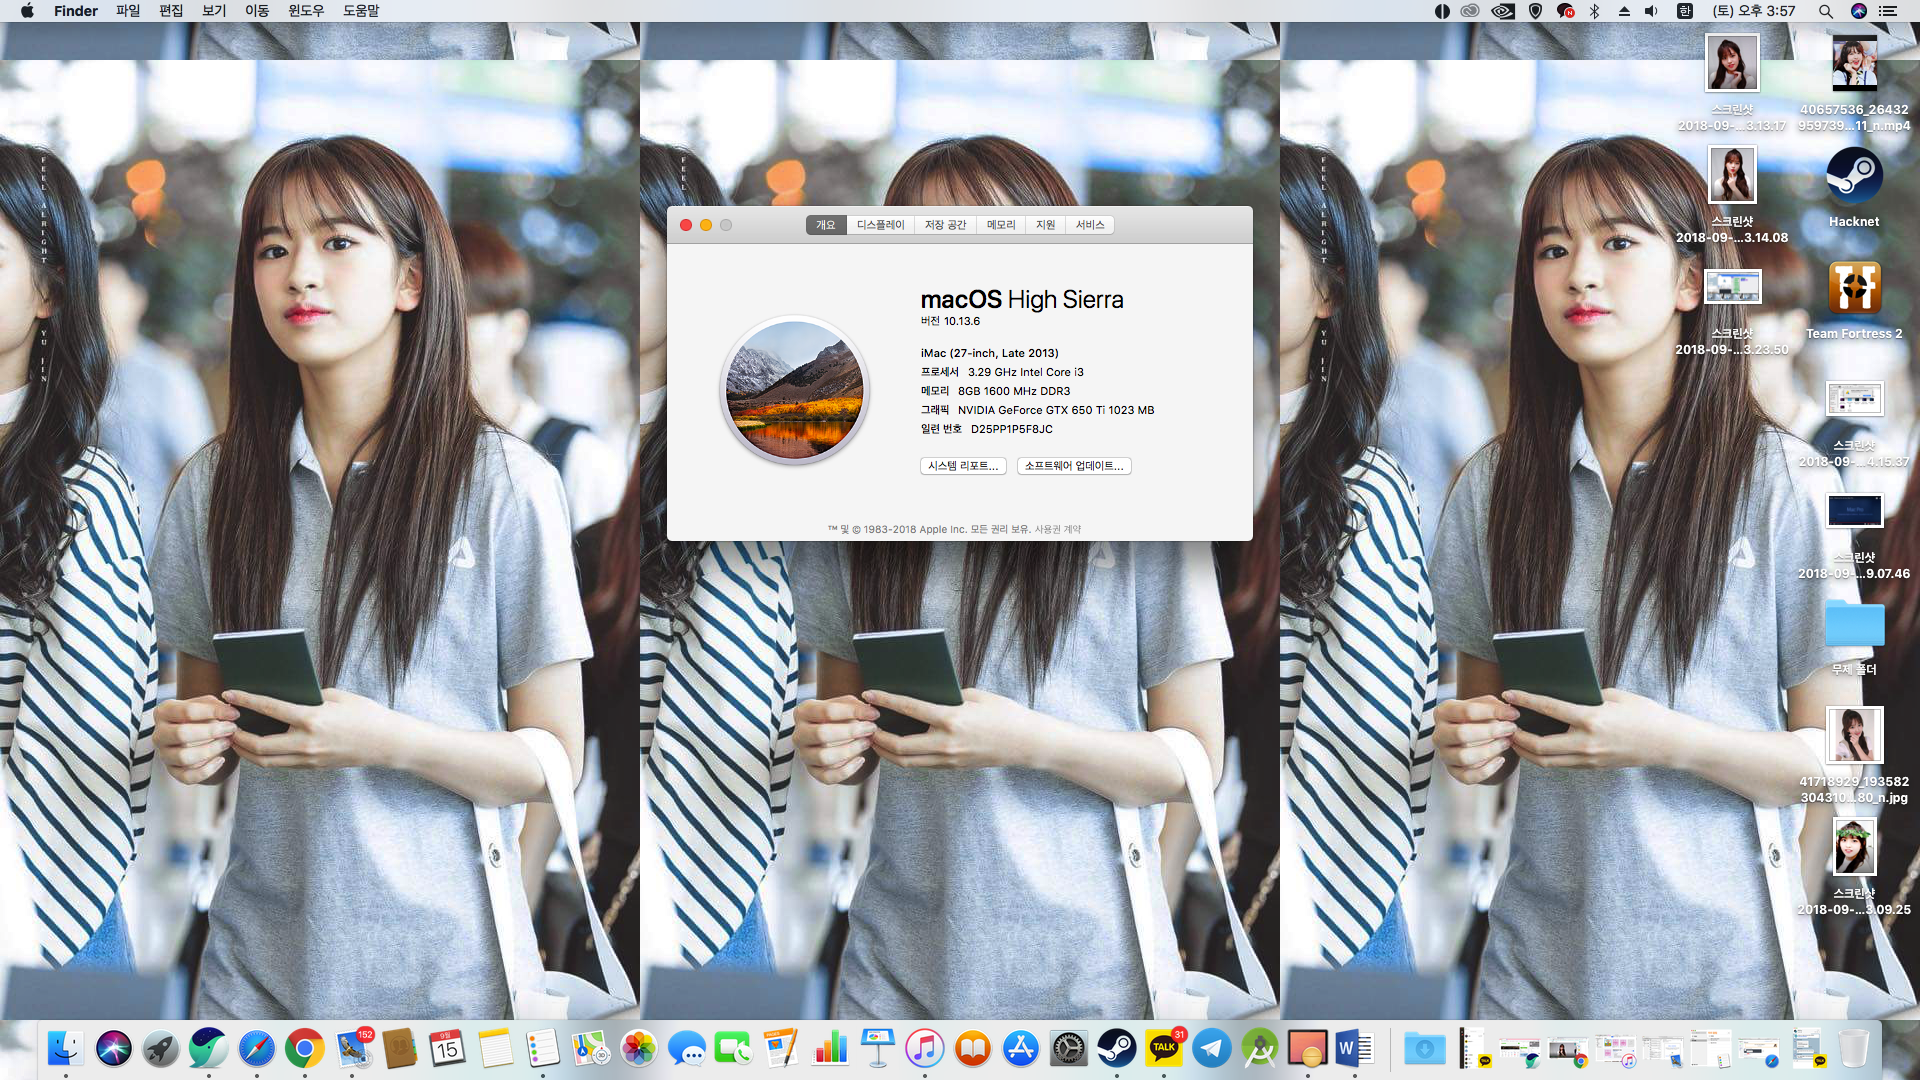The height and width of the screenshot is (1080, 1920).
Task: Select the 40657536 mp4 video file
Action: pos(1854,82)
